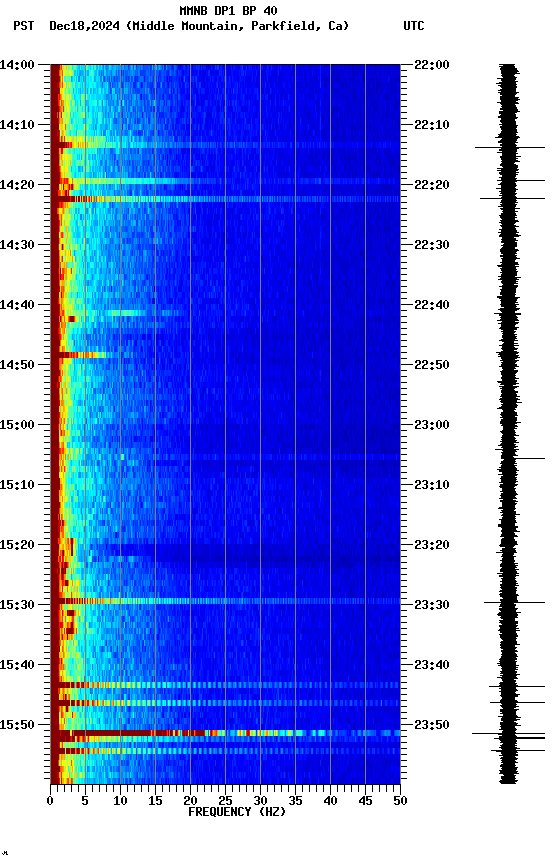Click the frequency axis label 15
This screenshot has height=864, width=552.
(155, 801)
